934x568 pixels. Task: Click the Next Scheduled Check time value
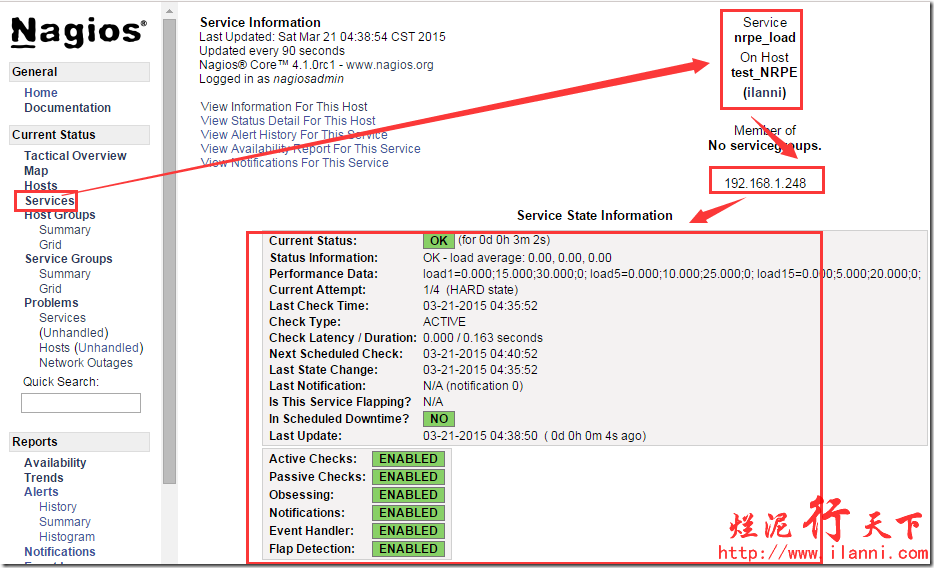pyautogui.click(x=480, y=354)
